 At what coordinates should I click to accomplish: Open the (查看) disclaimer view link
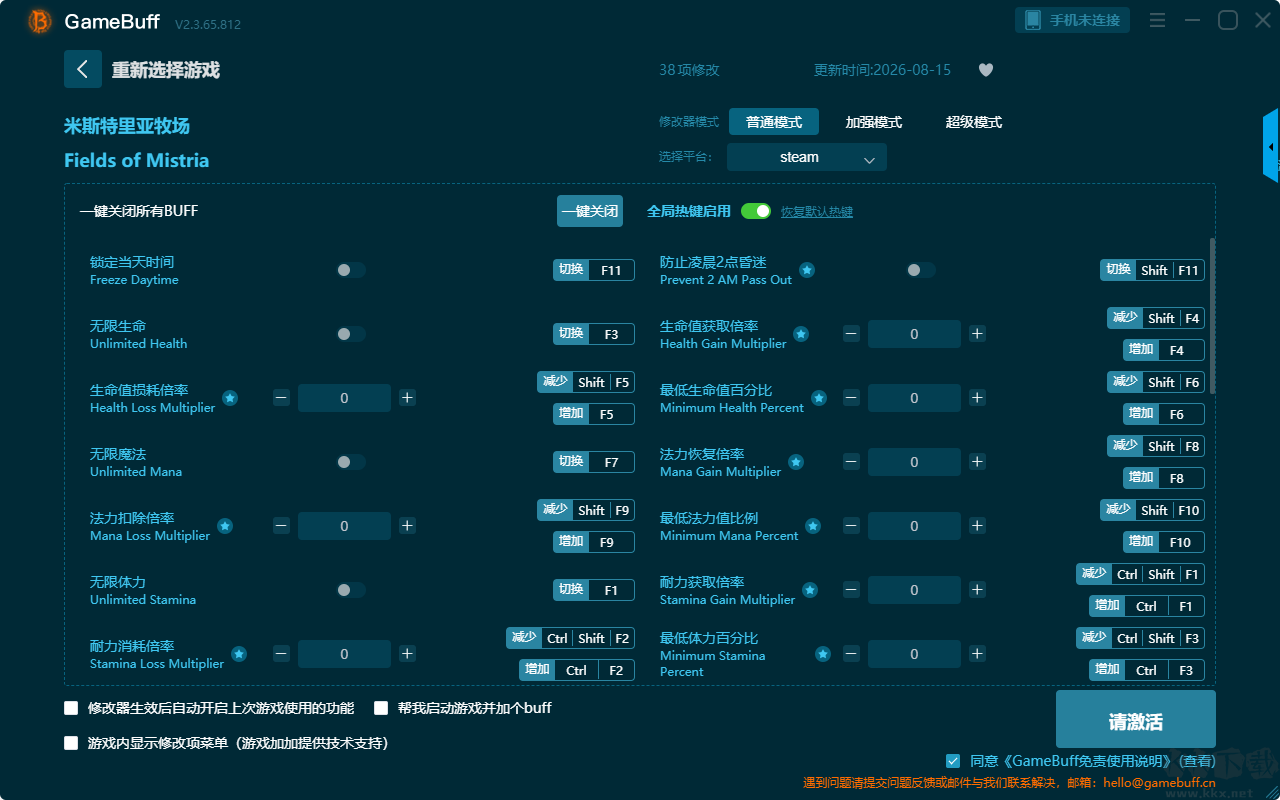point(1195,761)
